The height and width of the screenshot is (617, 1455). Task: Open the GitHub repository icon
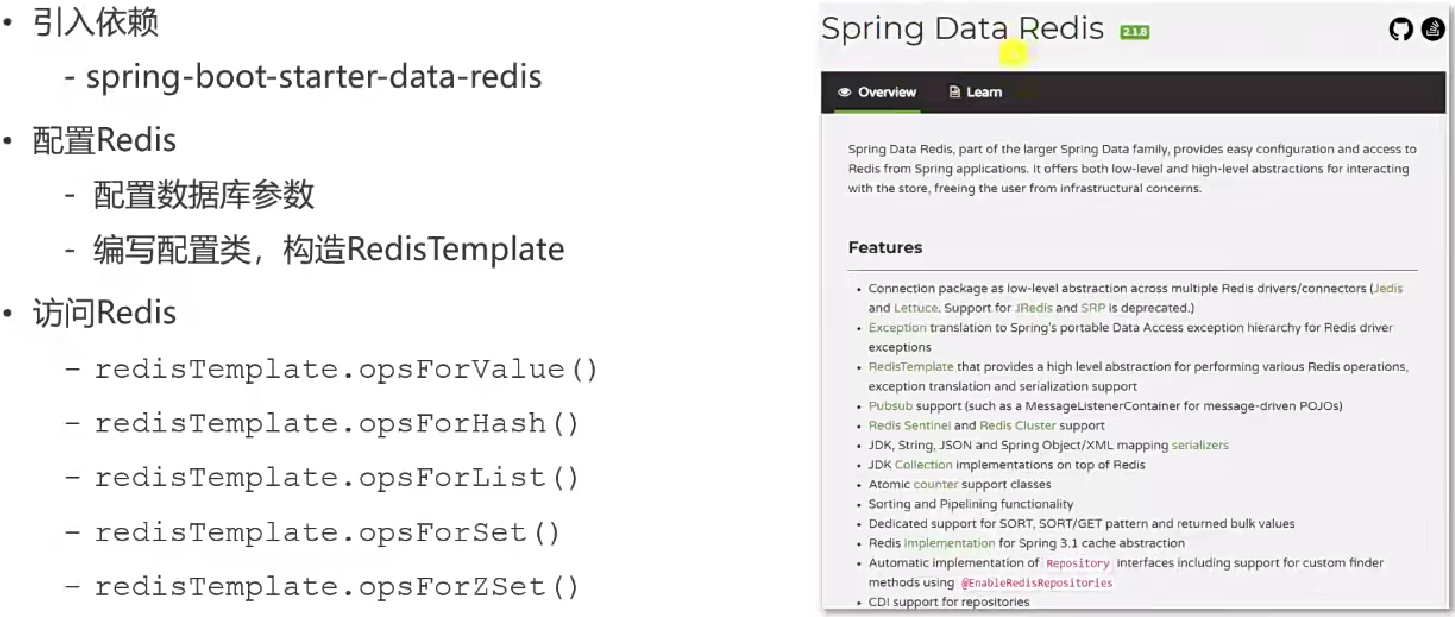tap(1401, 29)
